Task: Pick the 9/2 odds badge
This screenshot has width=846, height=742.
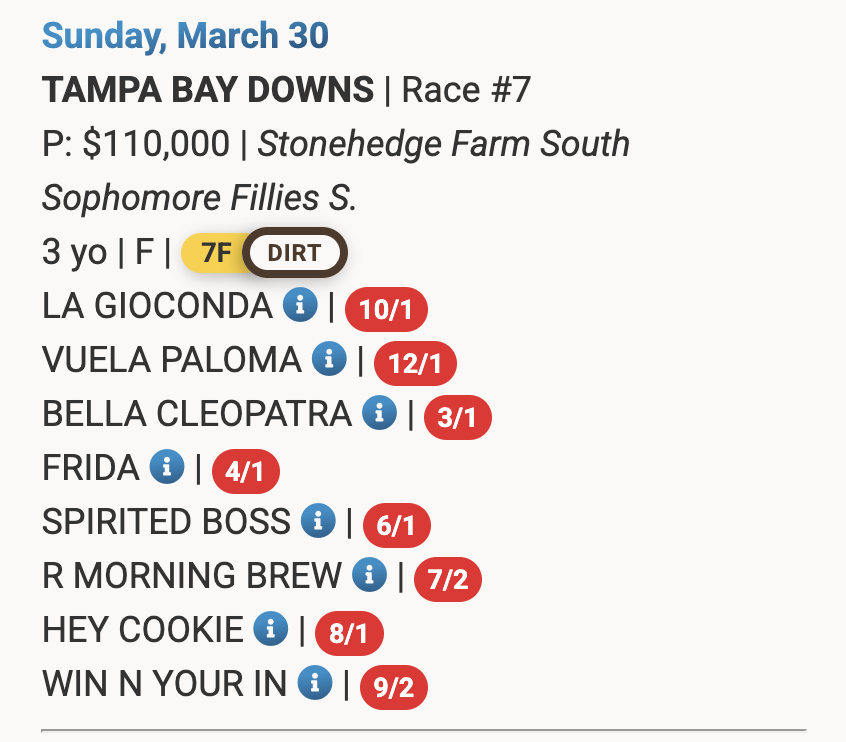Action: [394, 687]
